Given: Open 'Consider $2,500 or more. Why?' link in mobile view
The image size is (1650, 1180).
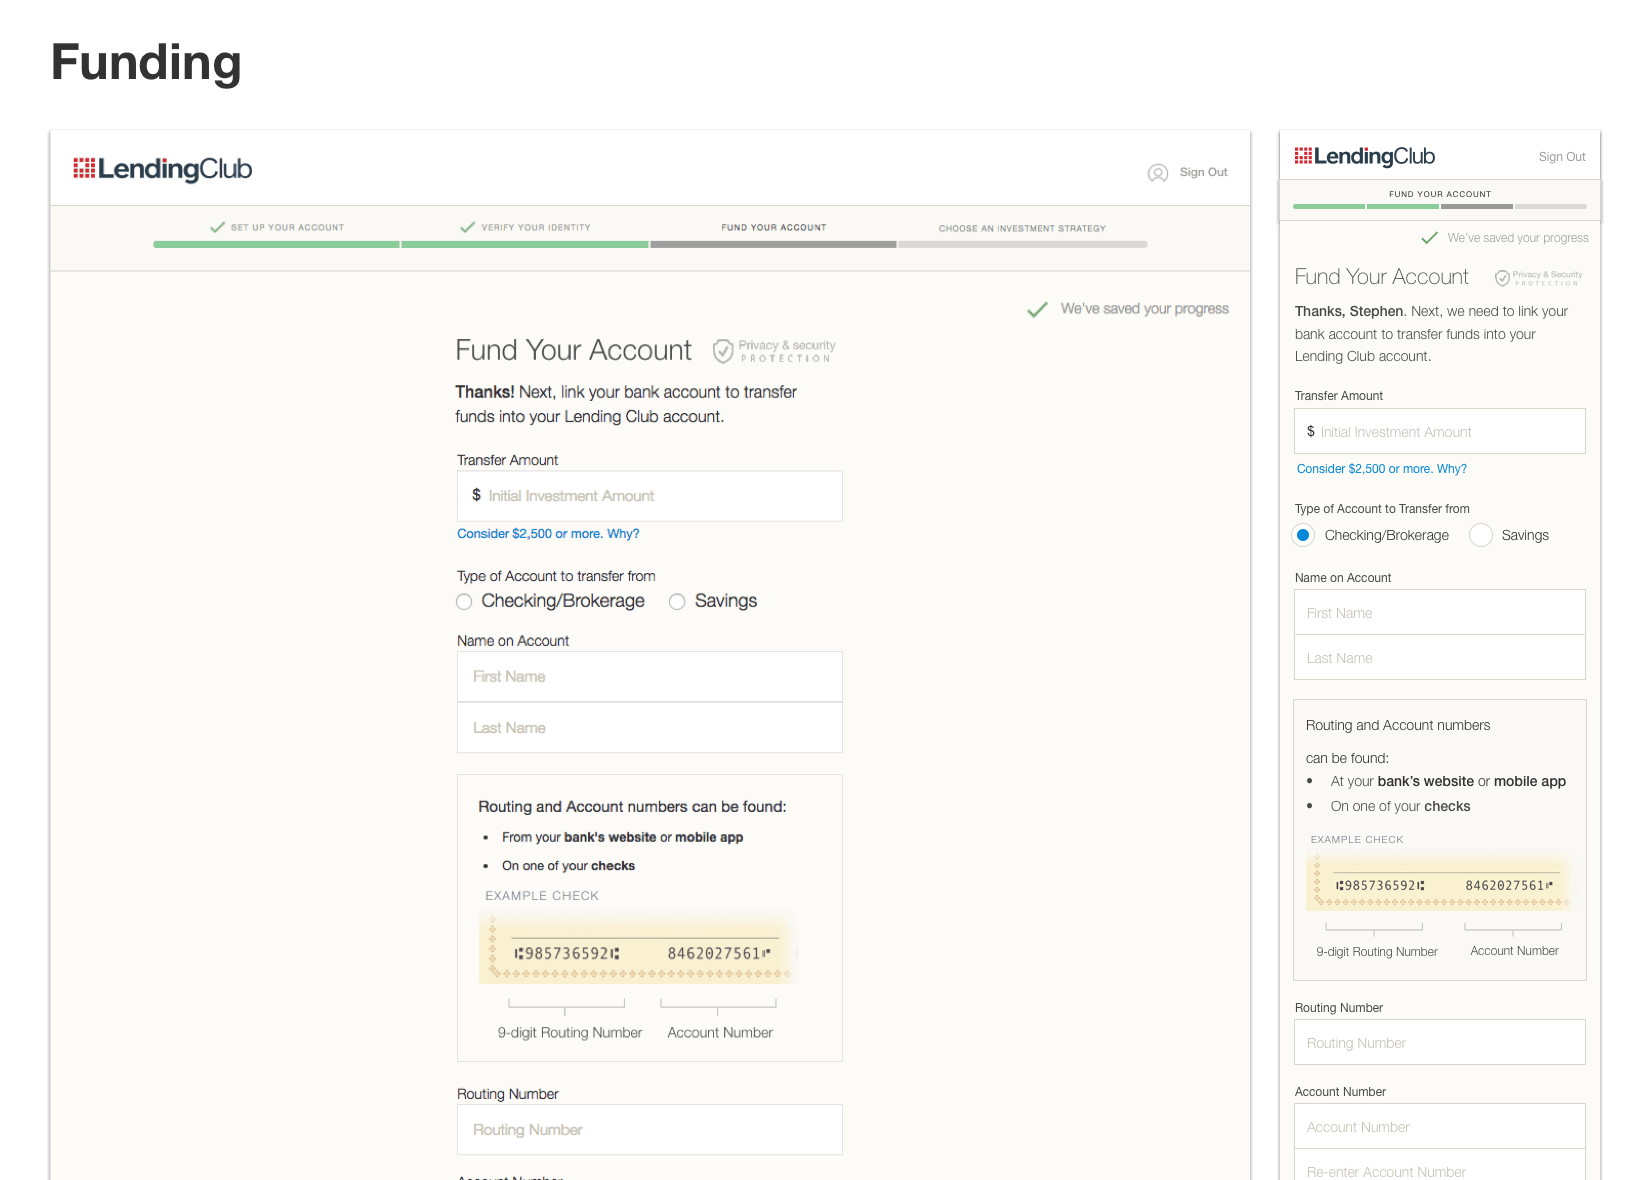Looking at the screenshot, I should tap(1381, 469).
